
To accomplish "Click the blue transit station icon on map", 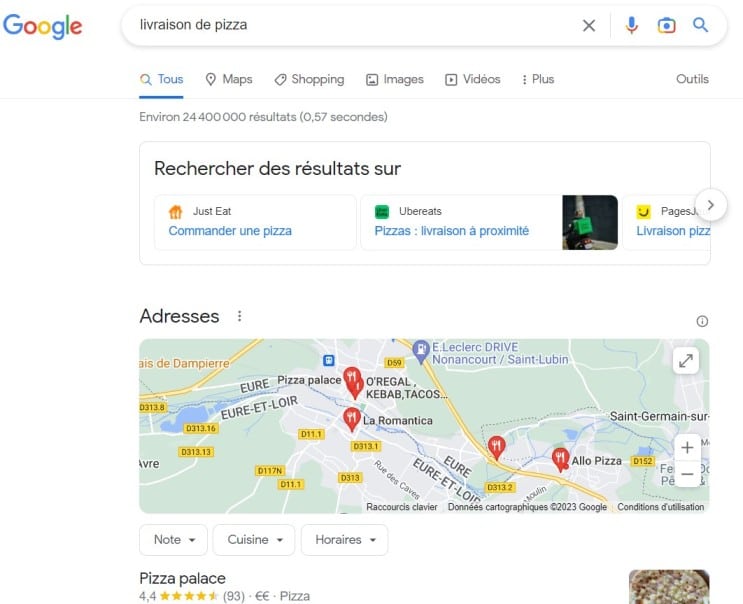I will 328,361.
